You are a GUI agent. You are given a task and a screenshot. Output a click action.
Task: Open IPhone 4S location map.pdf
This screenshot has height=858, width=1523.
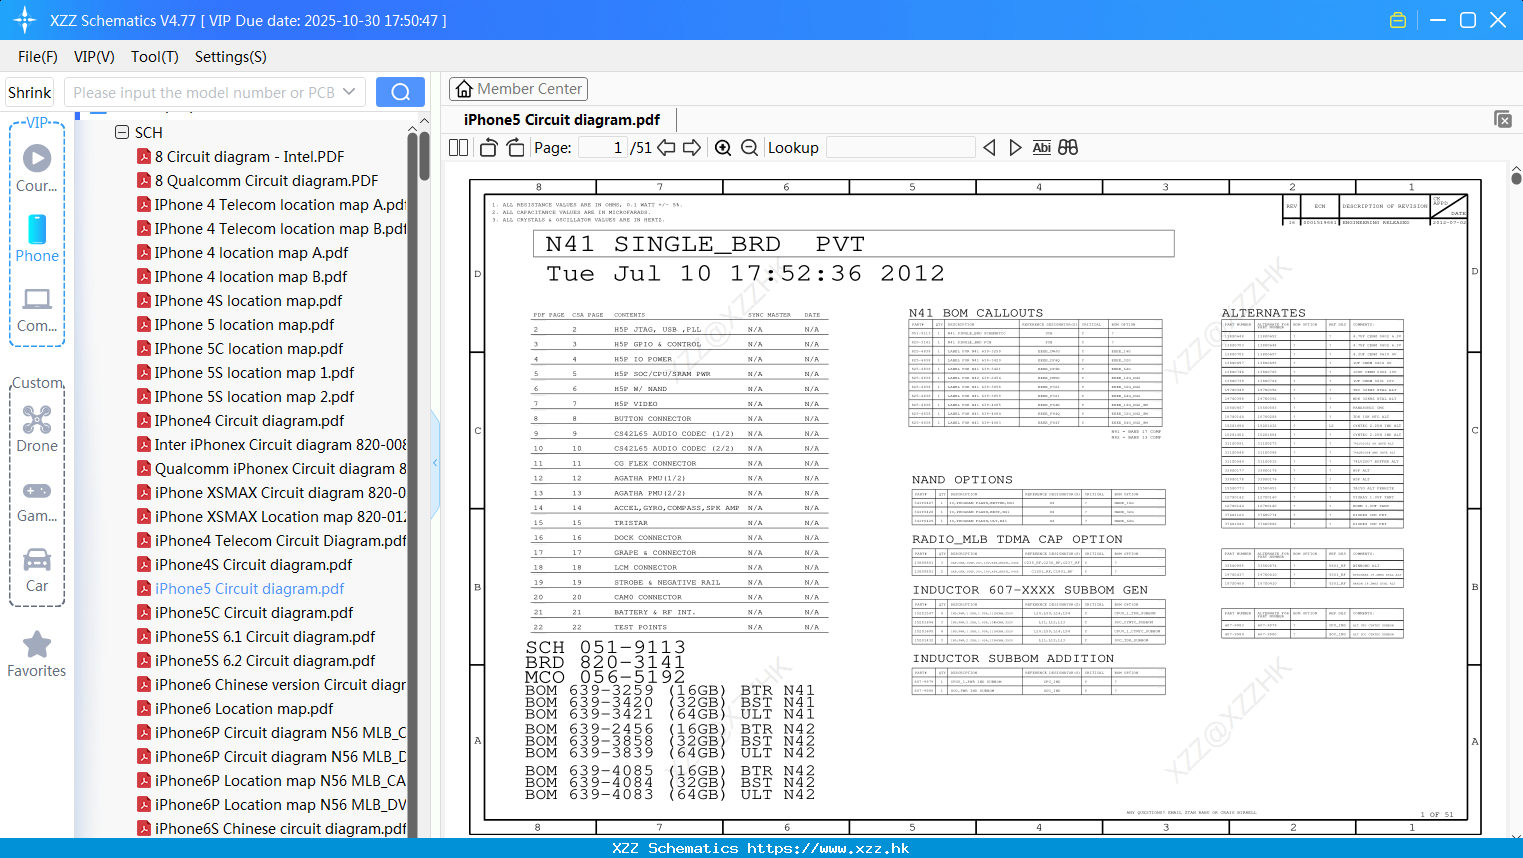[248, 301]
